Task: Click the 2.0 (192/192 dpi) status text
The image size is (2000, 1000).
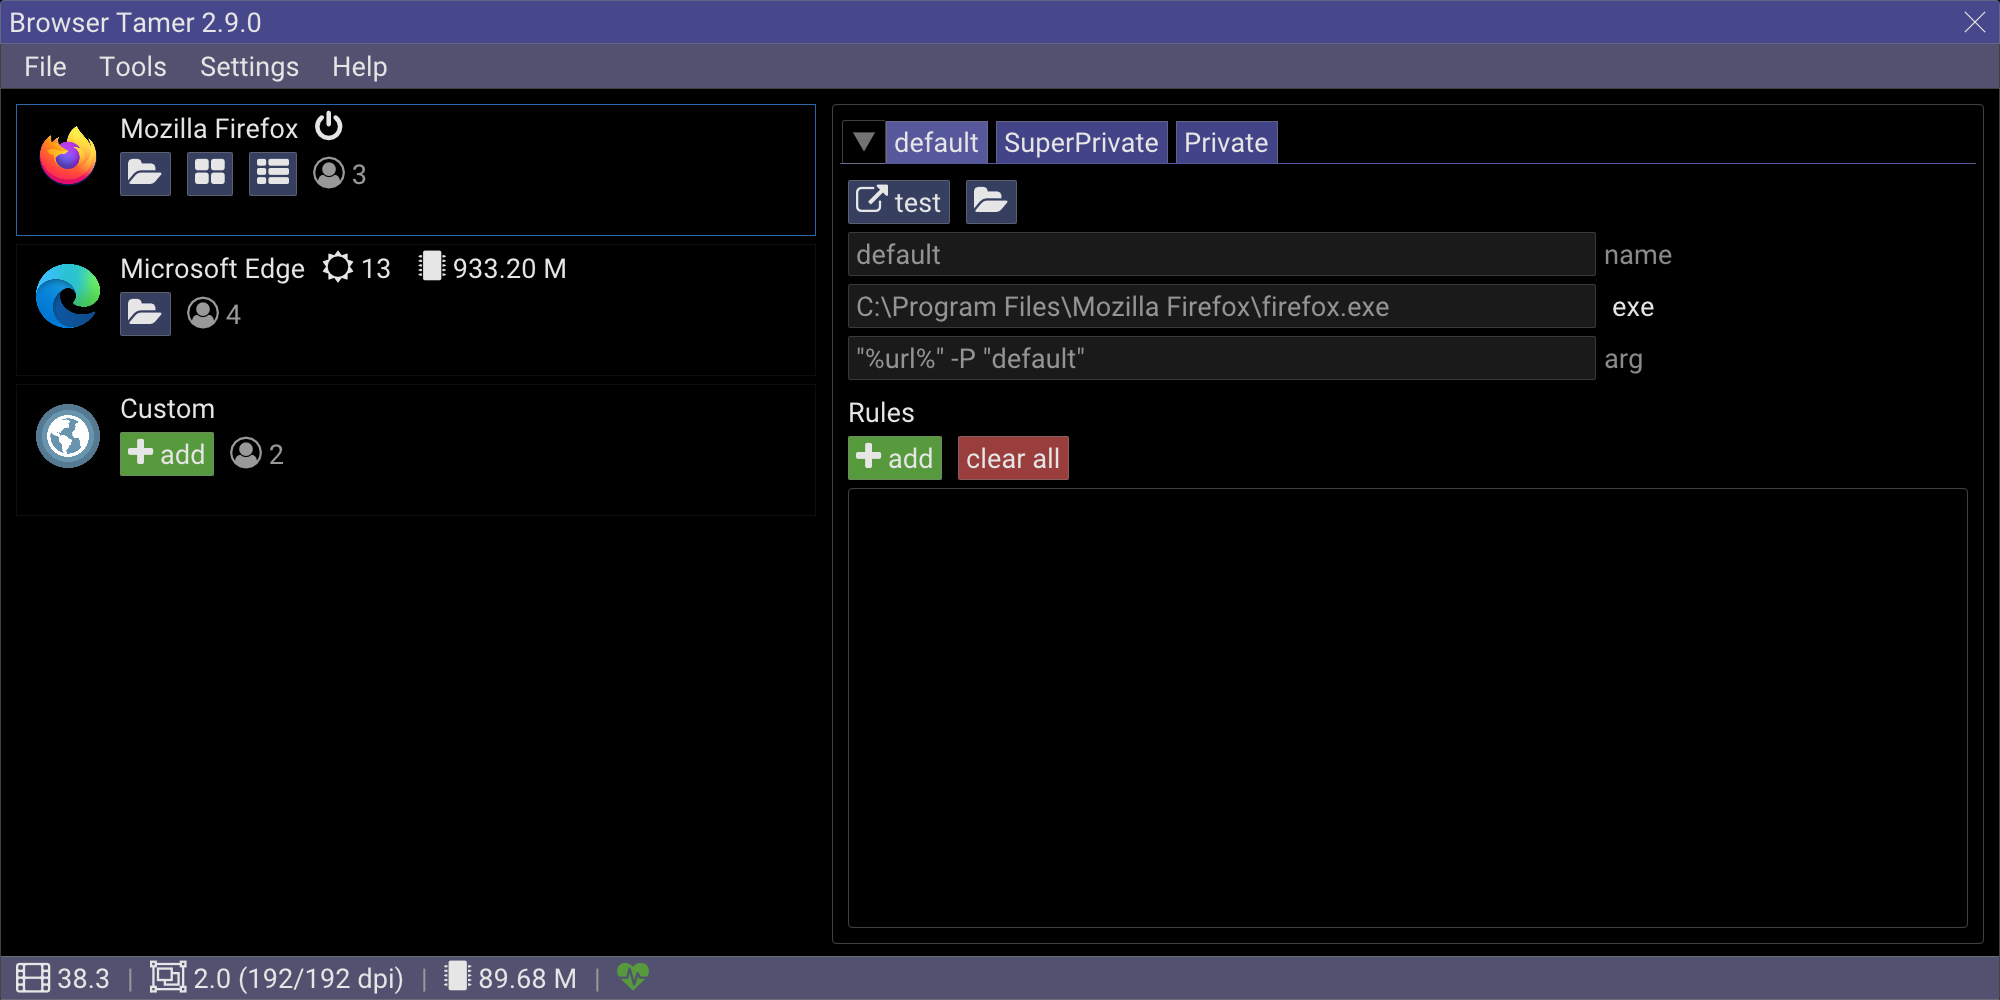Action: [298, 978]
